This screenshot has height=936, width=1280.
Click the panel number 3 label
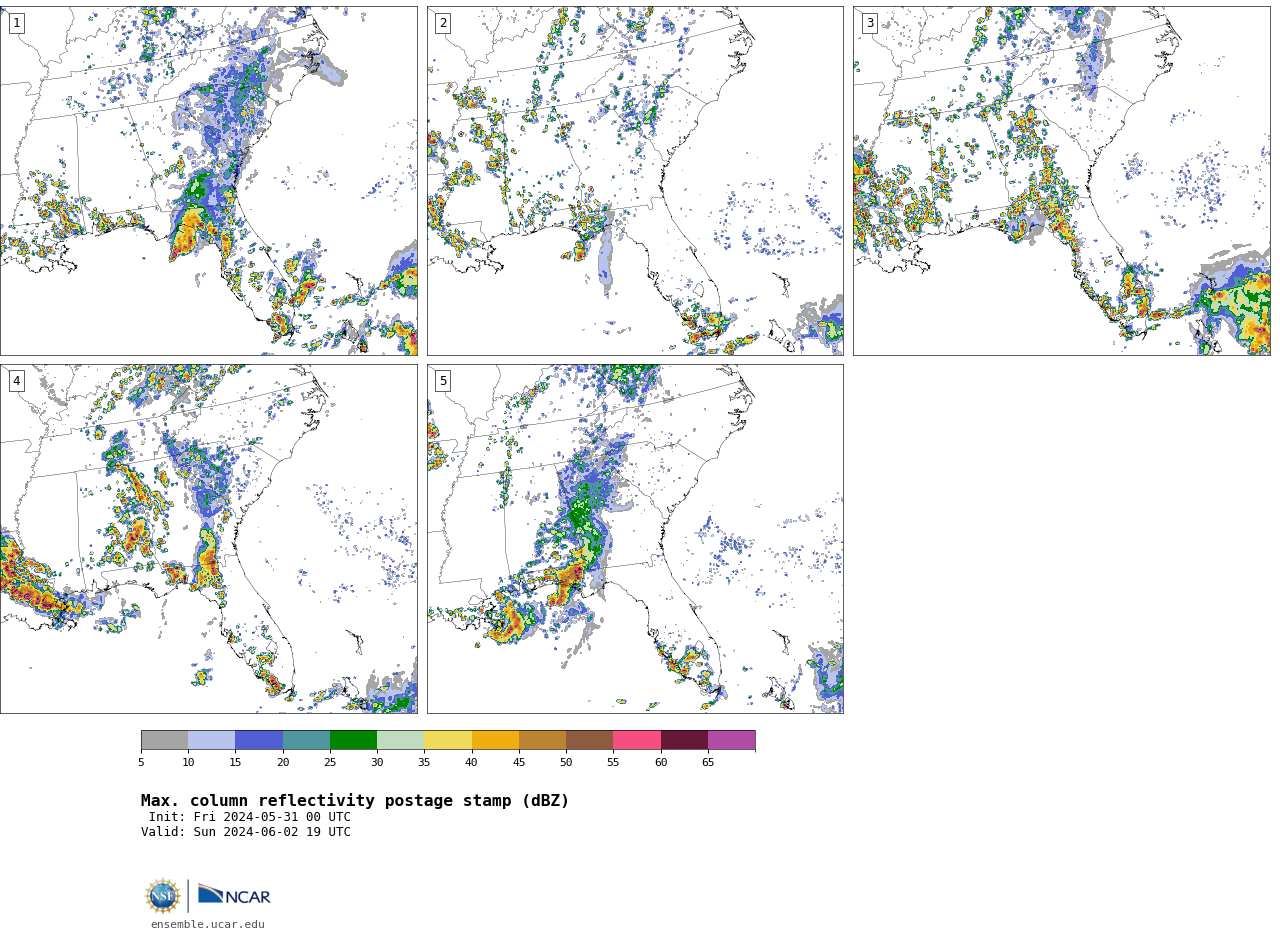click(x=869, y=23)
